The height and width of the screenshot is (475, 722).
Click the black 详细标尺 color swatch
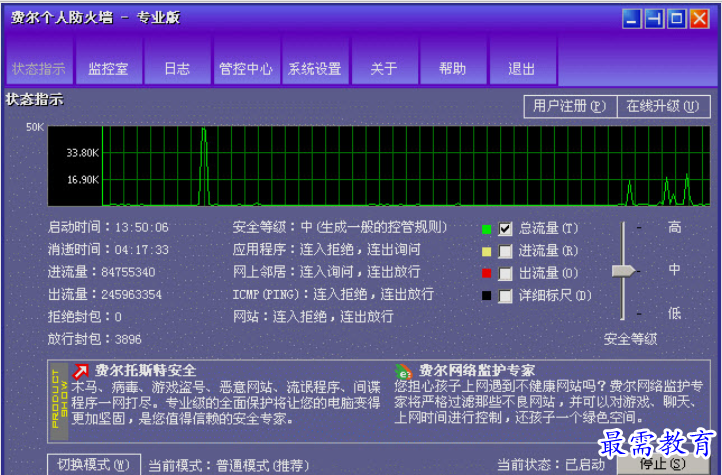[x=486, y=295]
